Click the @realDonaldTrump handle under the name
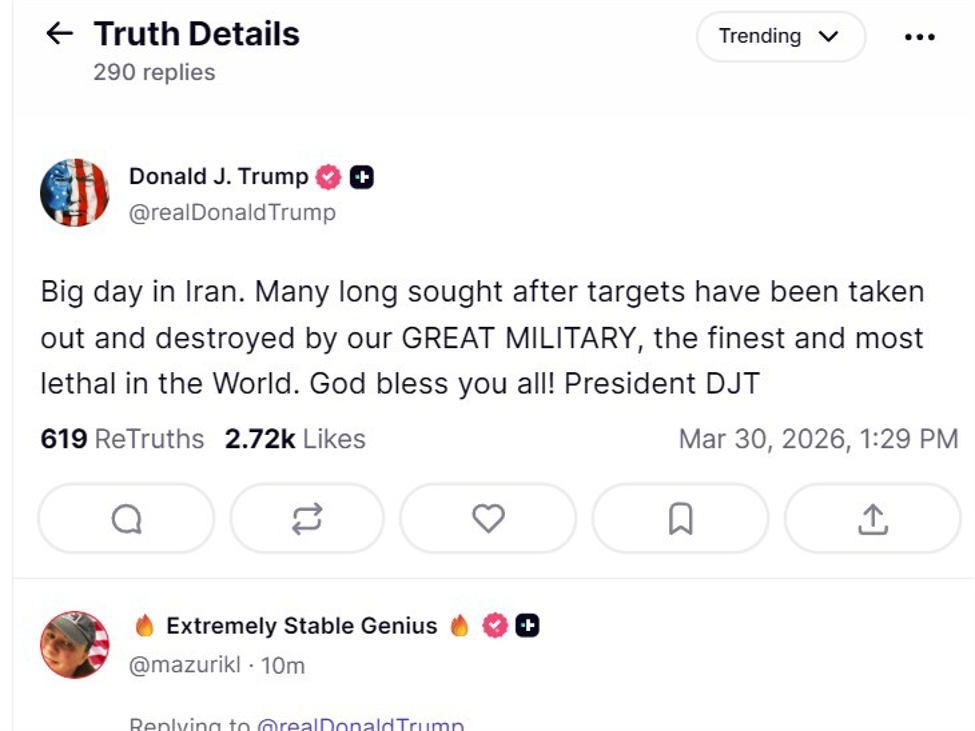 [x=232, y=212]
